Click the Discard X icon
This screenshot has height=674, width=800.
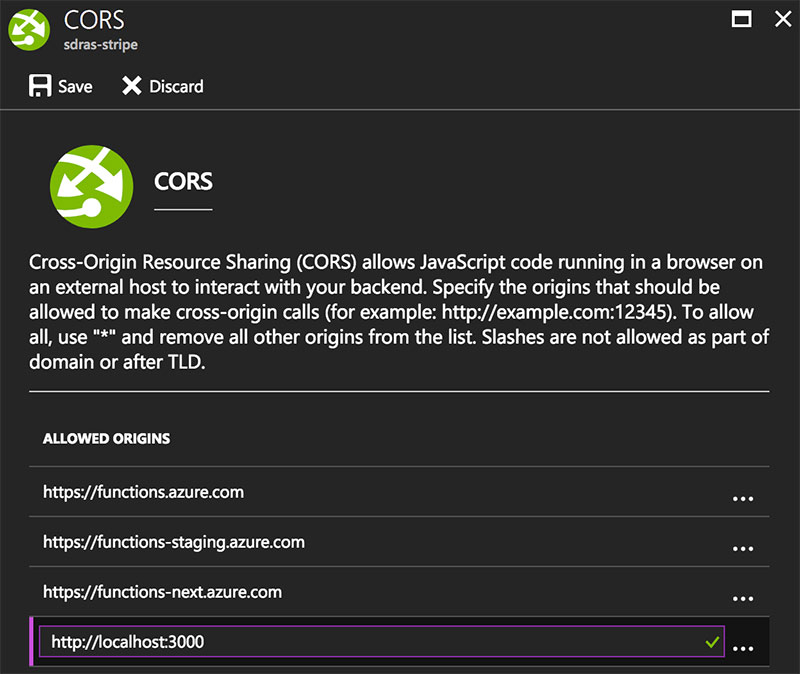(132, 86)
